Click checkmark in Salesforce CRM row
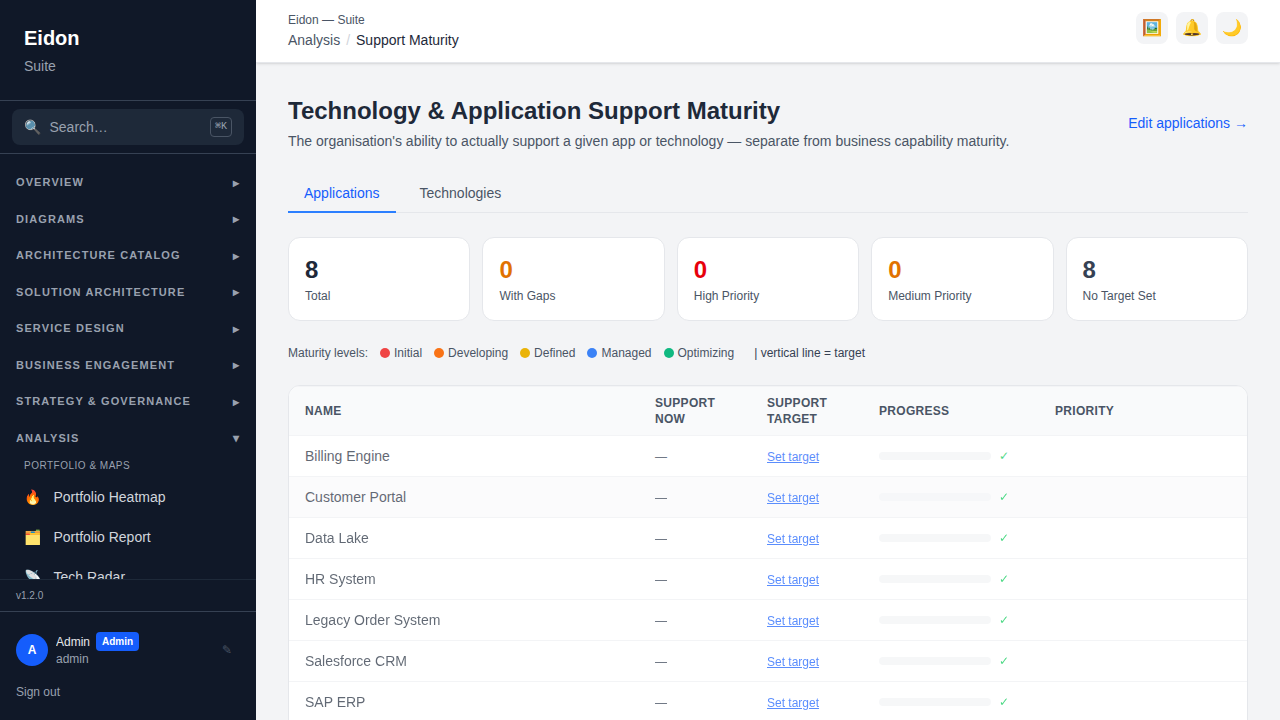This screenshot has width=1280, height=720. [x=1004, y=661]
